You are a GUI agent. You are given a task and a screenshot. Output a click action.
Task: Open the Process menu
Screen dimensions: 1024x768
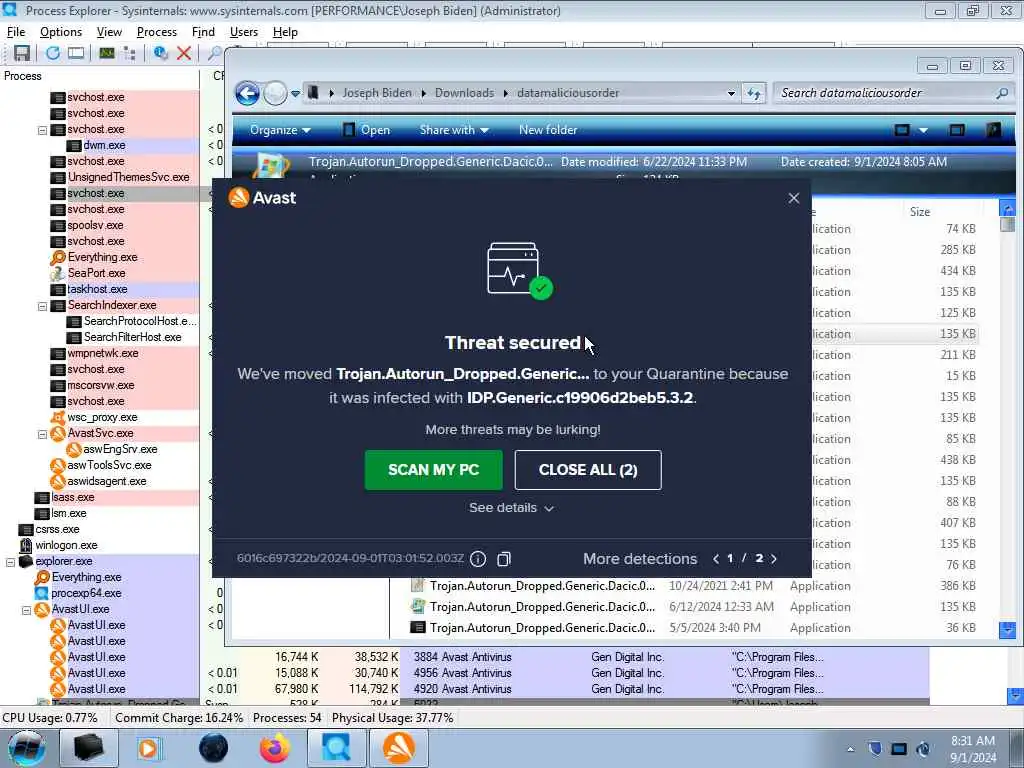[x=157, y=32]
